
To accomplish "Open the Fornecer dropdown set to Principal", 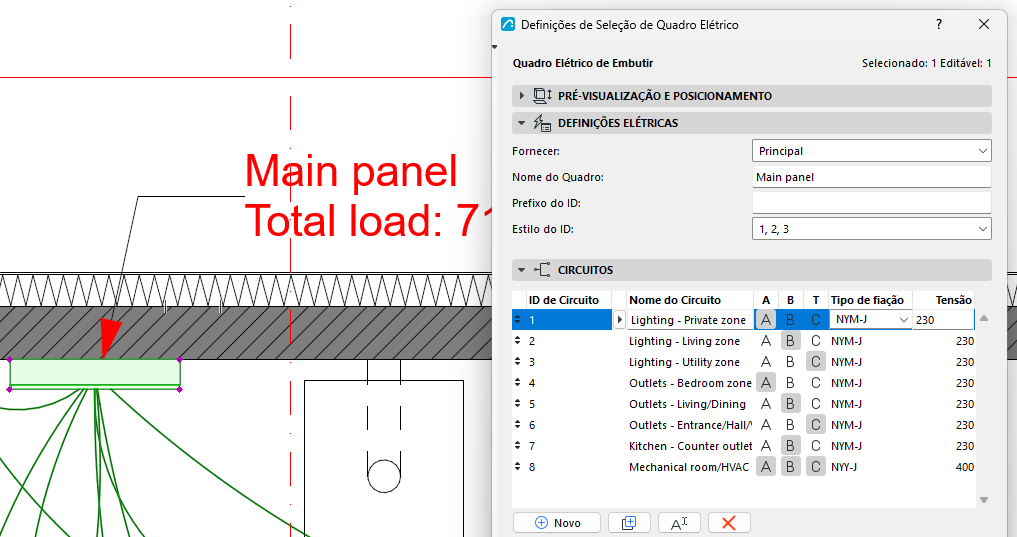I will [x=872, y=151].
